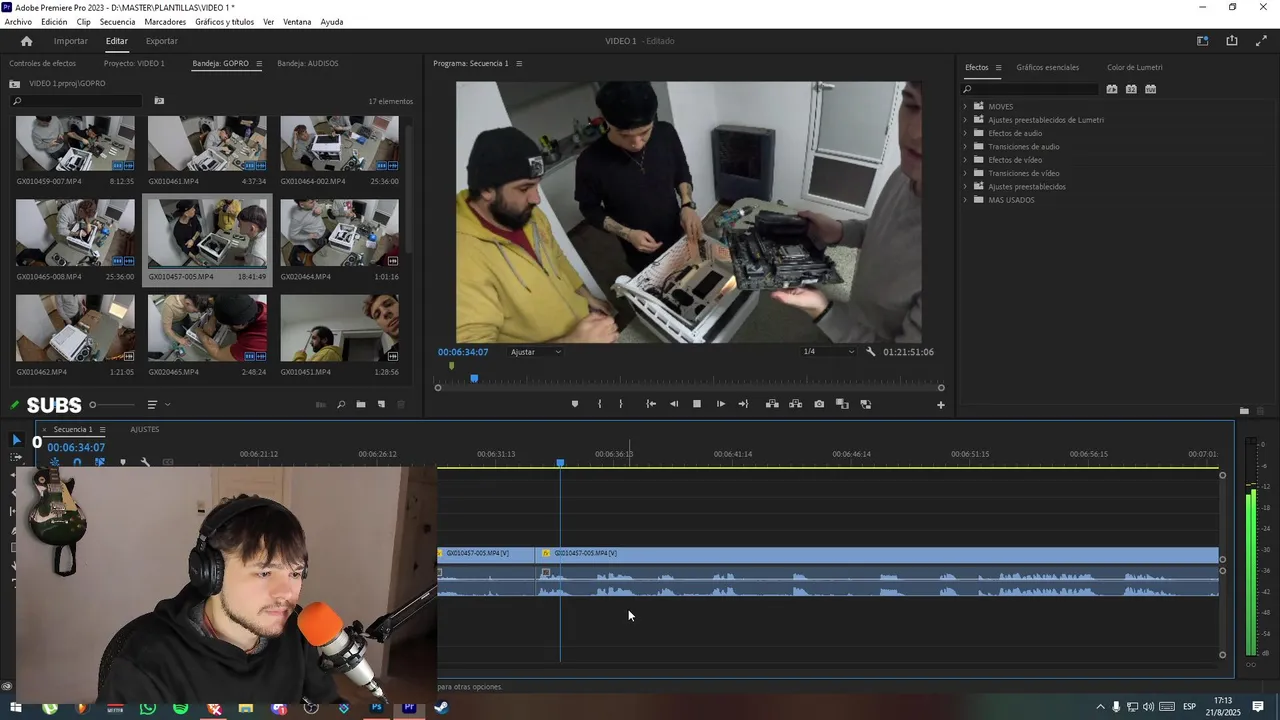Switch to Importar workspace
This screenshot has width=1280, height=720.
click(x=70, y=41)
